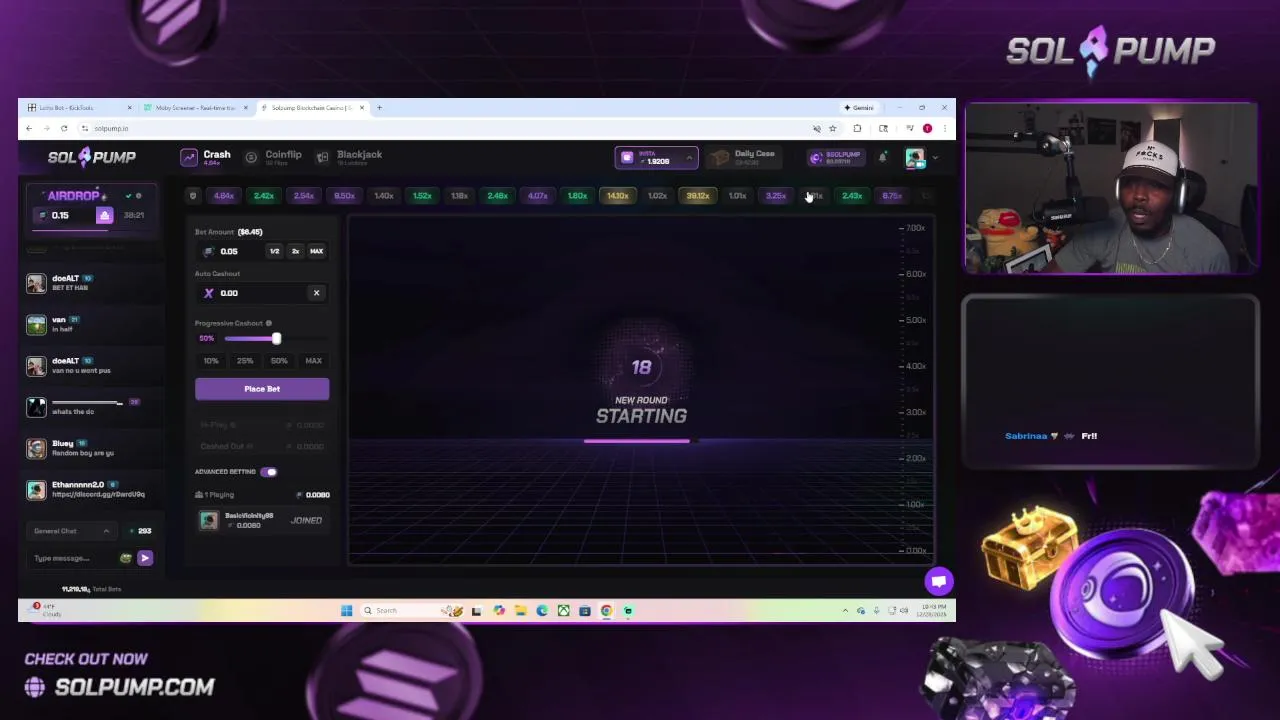Viewport: 1280px width, 720px height.
Task: Adjust the Progressive Cashout slider handle
Action: [x=276, y=338]
